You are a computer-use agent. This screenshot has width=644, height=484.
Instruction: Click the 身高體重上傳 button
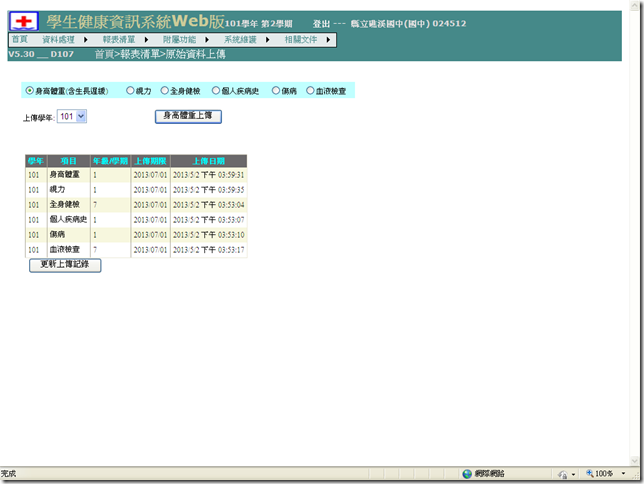188,116
